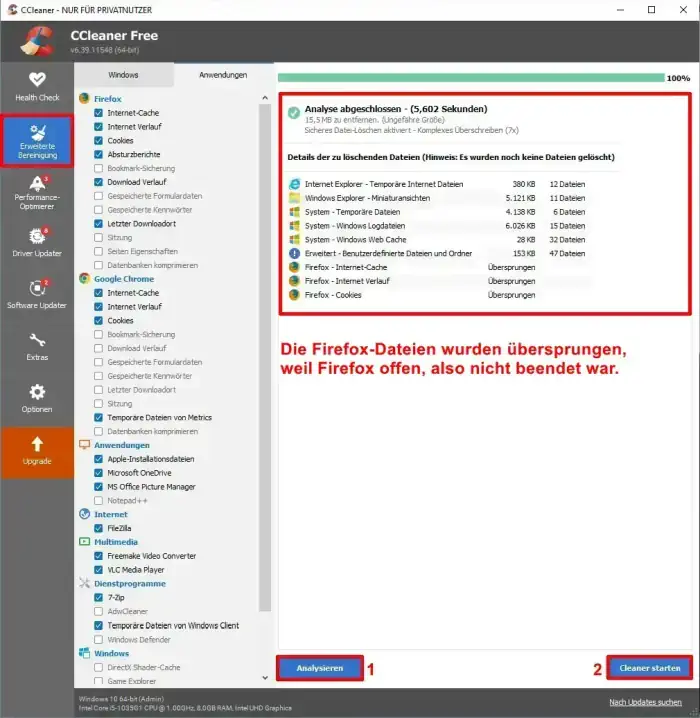This screenshot has width=700, height=718.
Task: Collapse the Windows category heading
Action: [112, 653]
